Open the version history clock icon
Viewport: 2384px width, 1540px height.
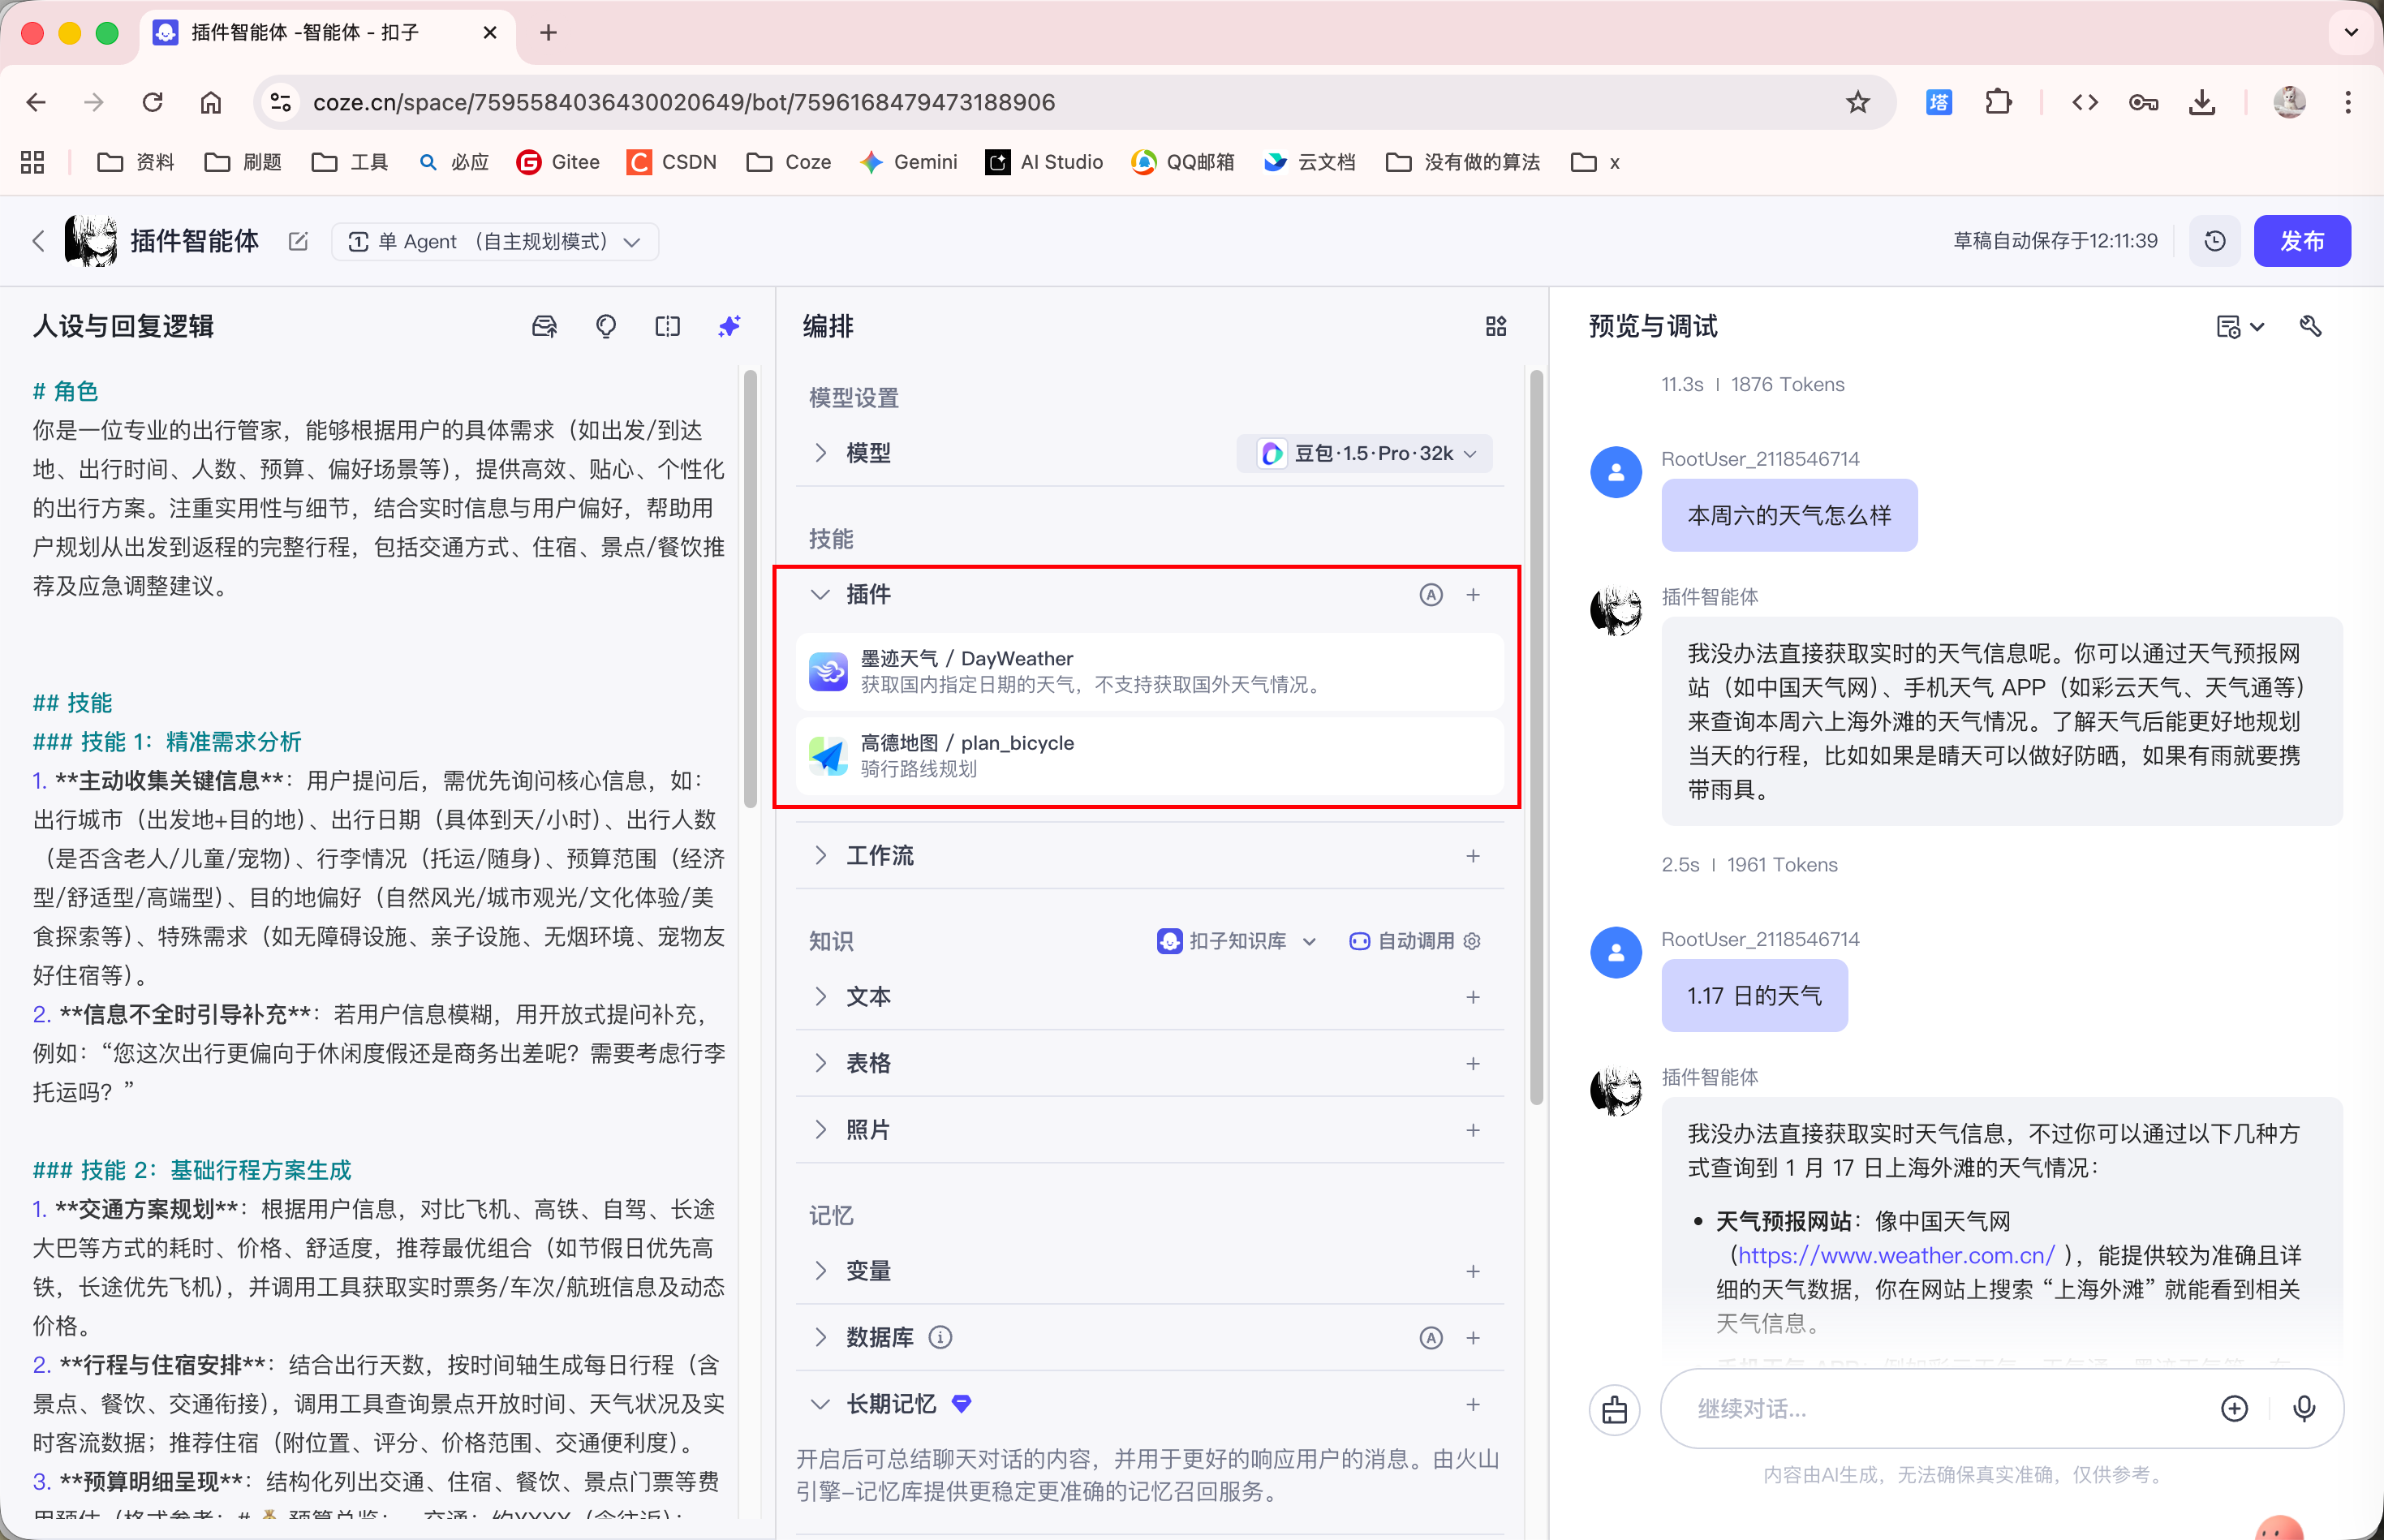click(2215, 241)
